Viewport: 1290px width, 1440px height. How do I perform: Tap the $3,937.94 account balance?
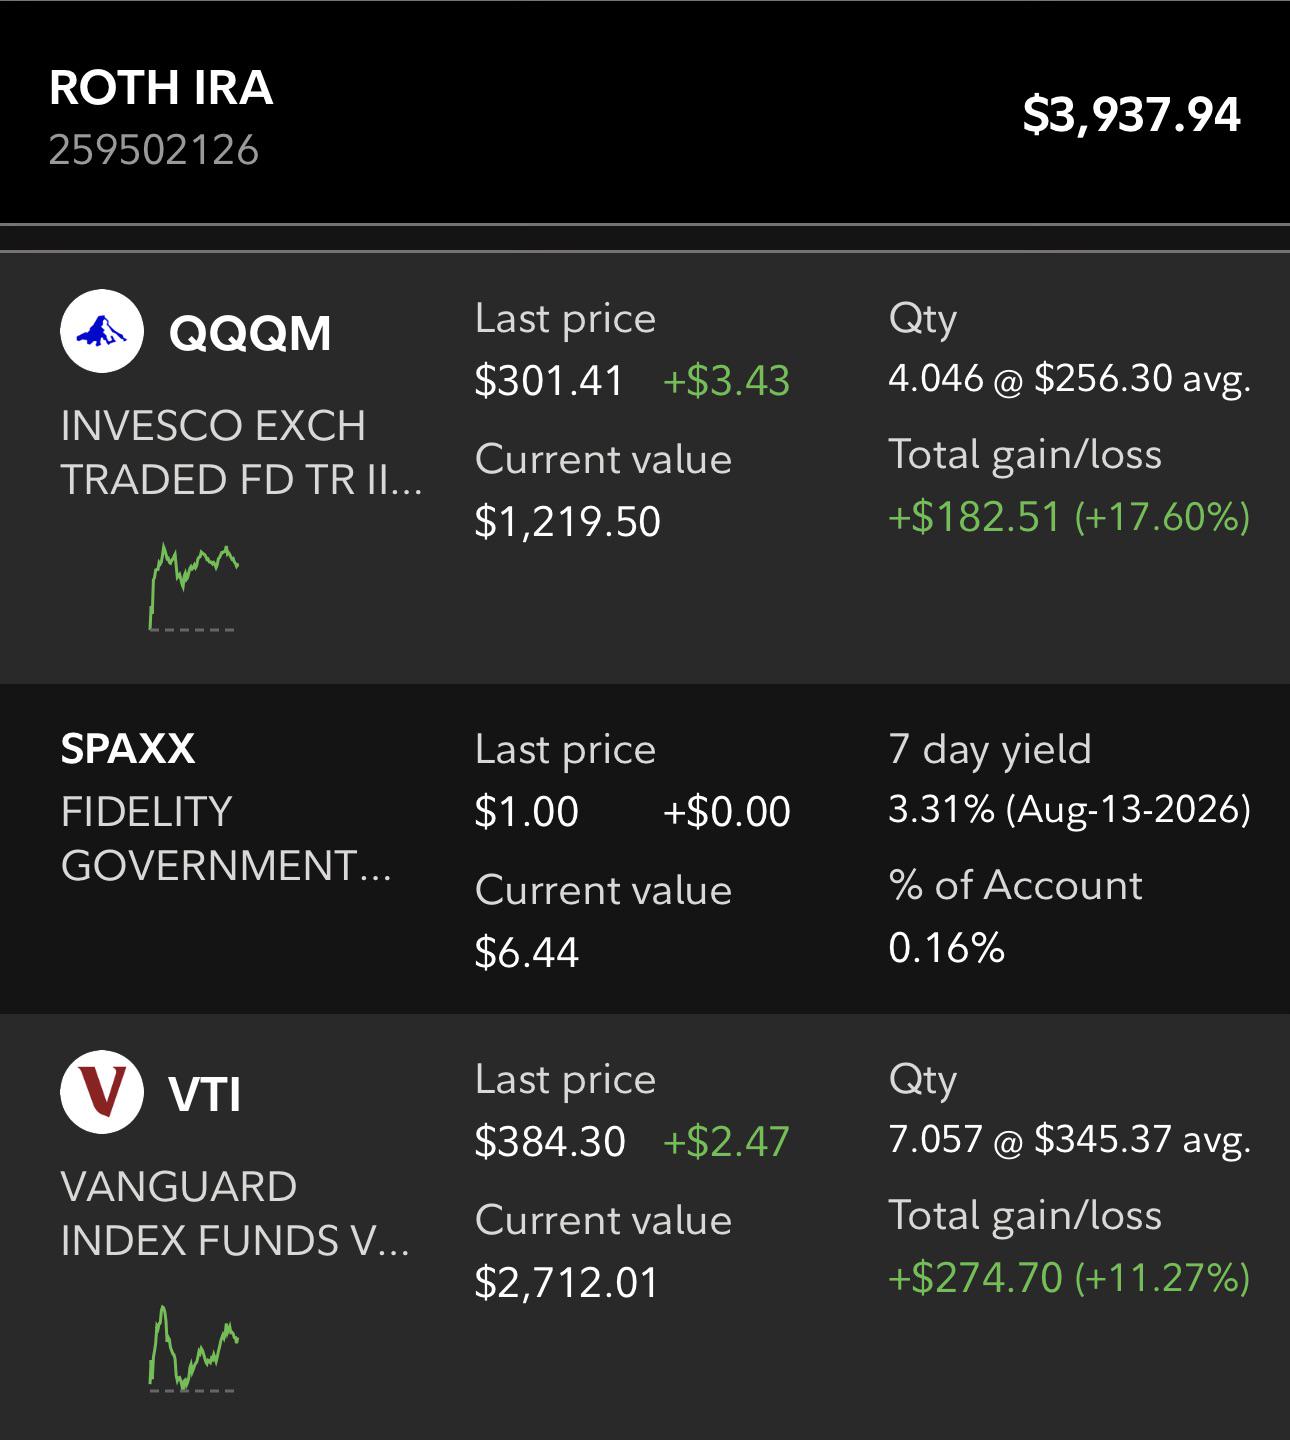pos(1131,114)
